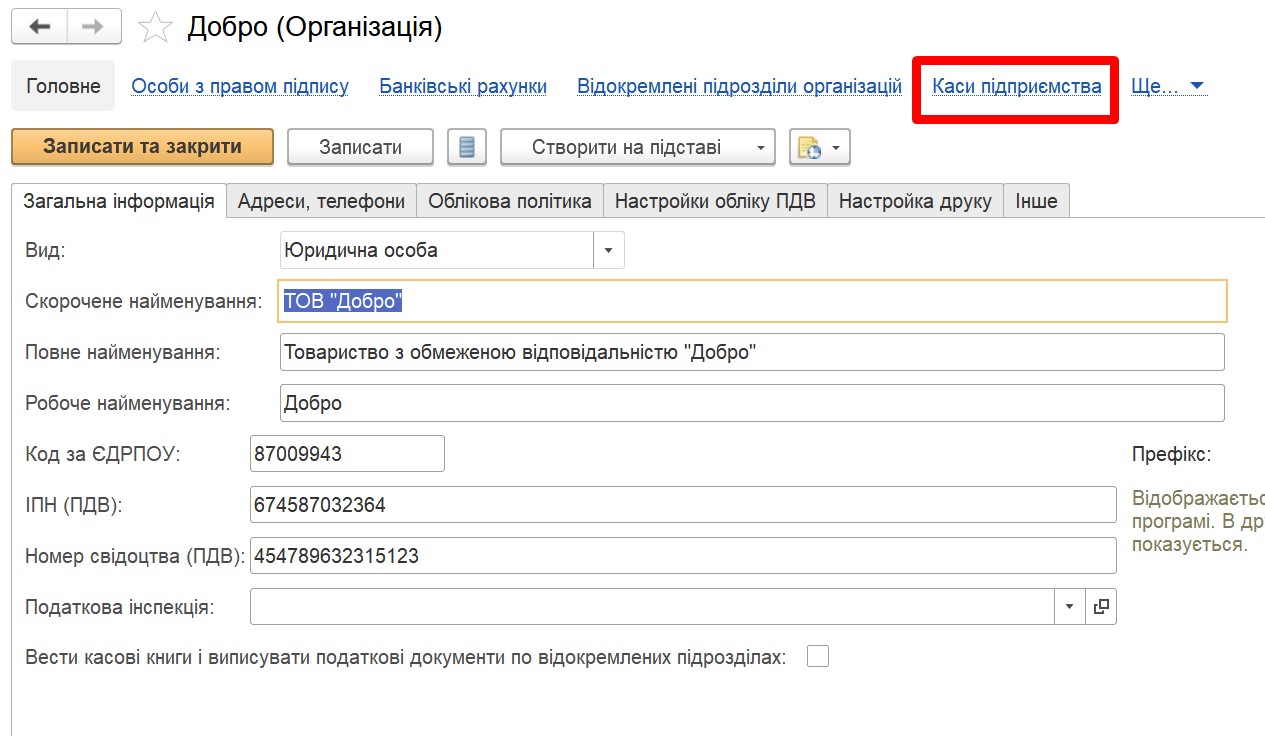Click the ІПН (ПДВ) field
The image size is (1265, 736).
click(x=683, y=505)
